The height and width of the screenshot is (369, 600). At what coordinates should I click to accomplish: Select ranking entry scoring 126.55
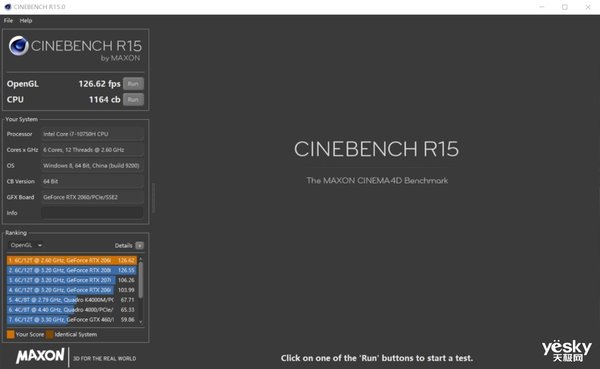click(72, 270)
